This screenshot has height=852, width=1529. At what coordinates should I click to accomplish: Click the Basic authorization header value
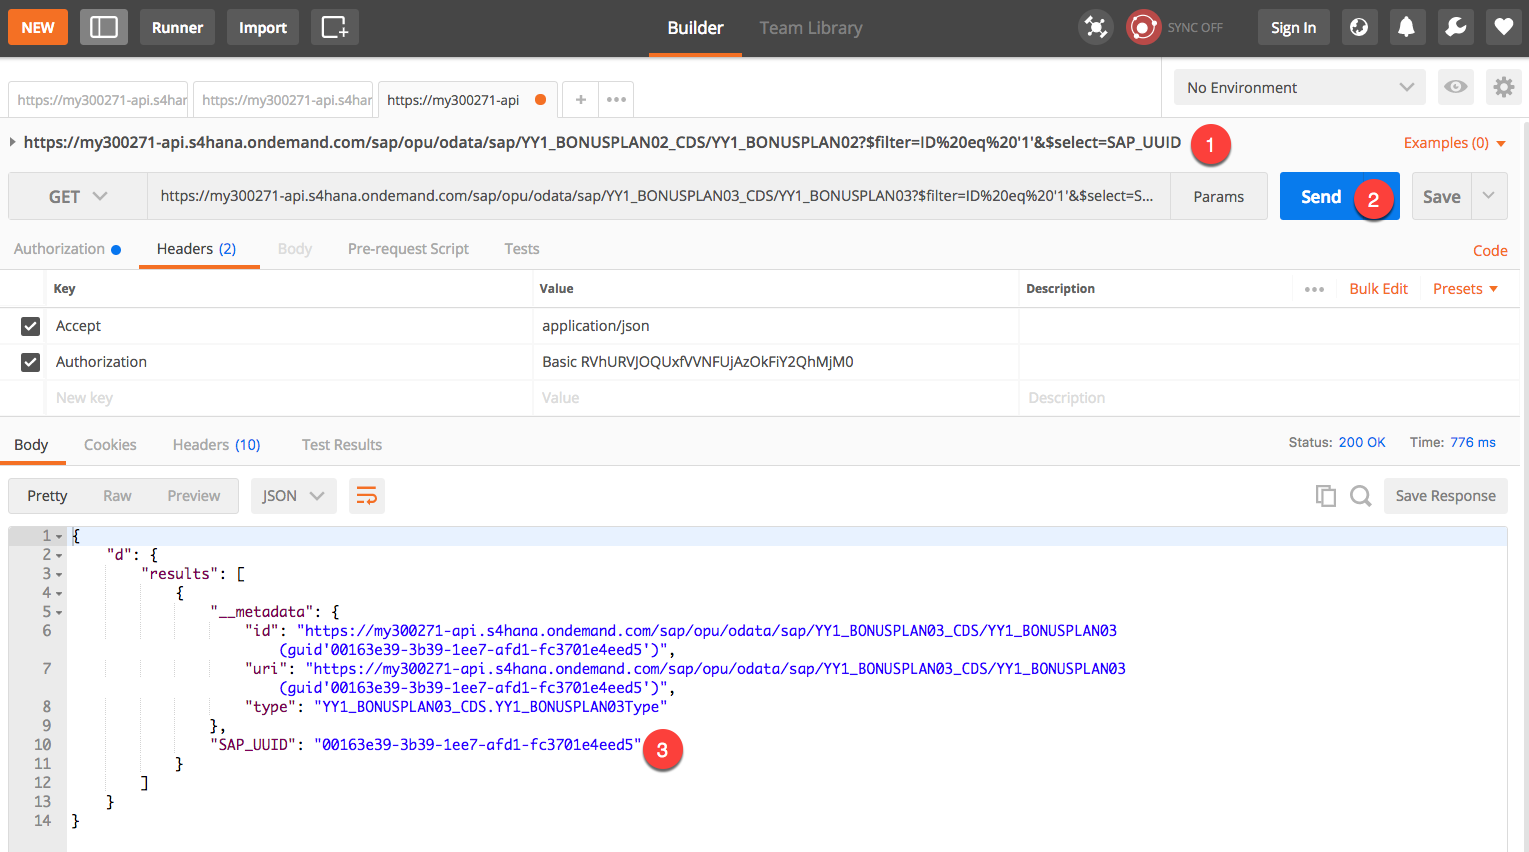pyautogui.click(x=697, y=362)
